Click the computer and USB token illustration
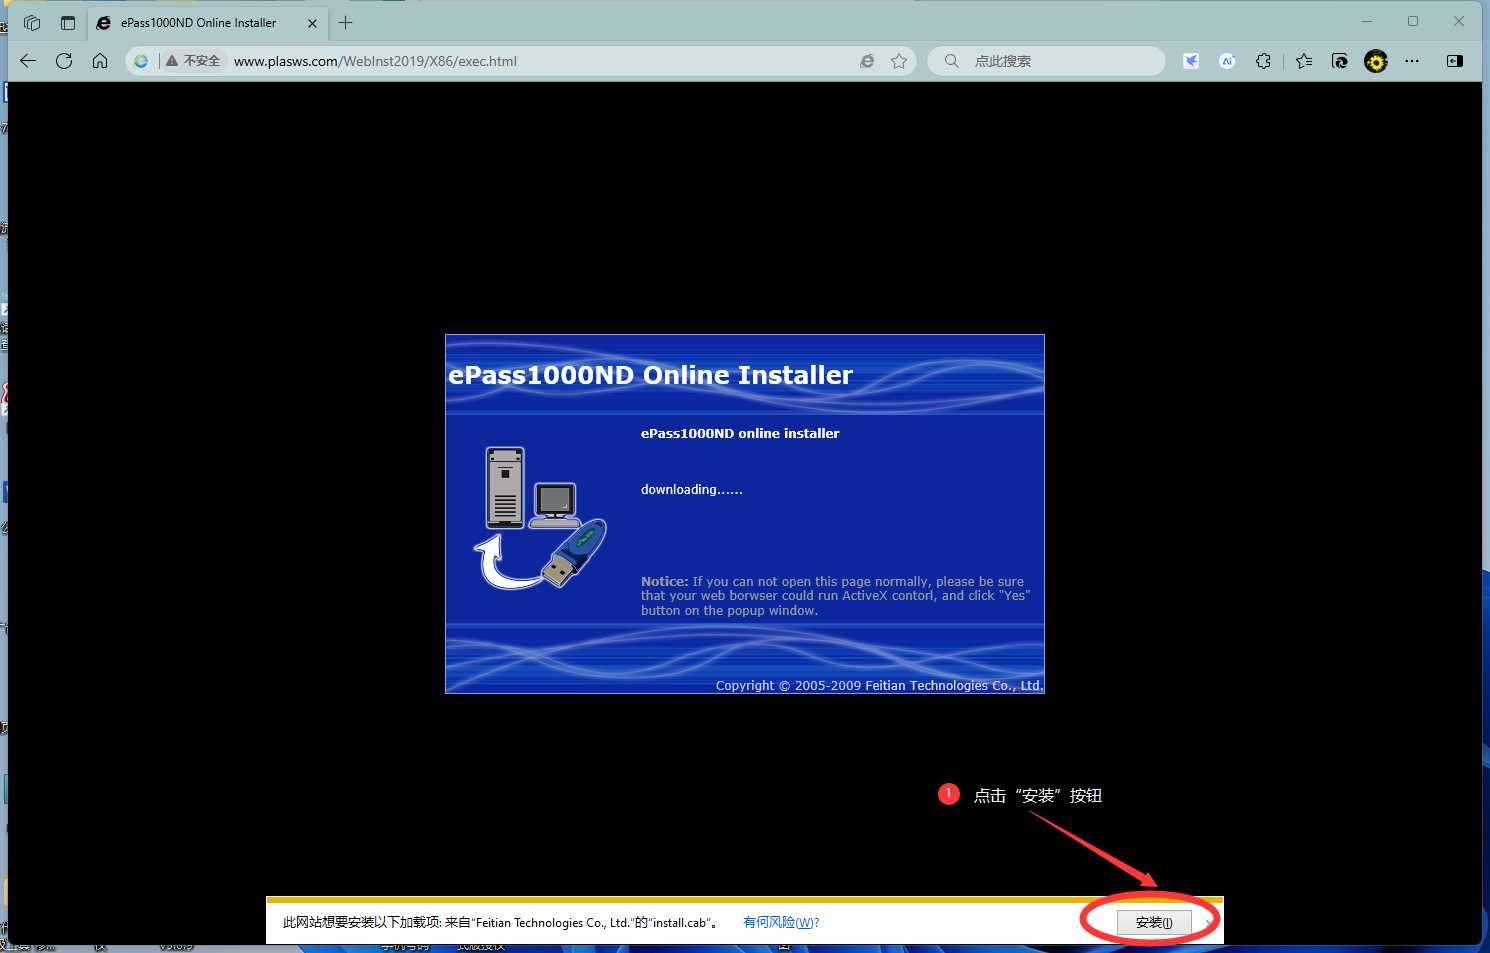The height and width of the screenshot is (953, 1490). click(x=541, y=518)
